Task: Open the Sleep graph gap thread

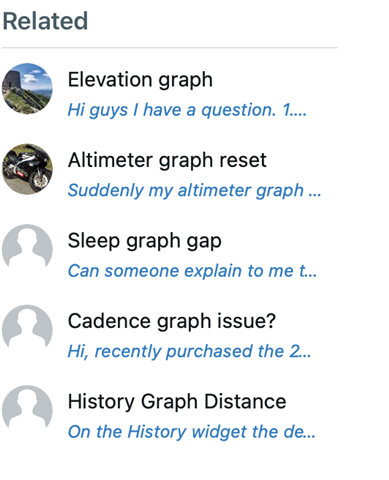Action: (144, 241)
